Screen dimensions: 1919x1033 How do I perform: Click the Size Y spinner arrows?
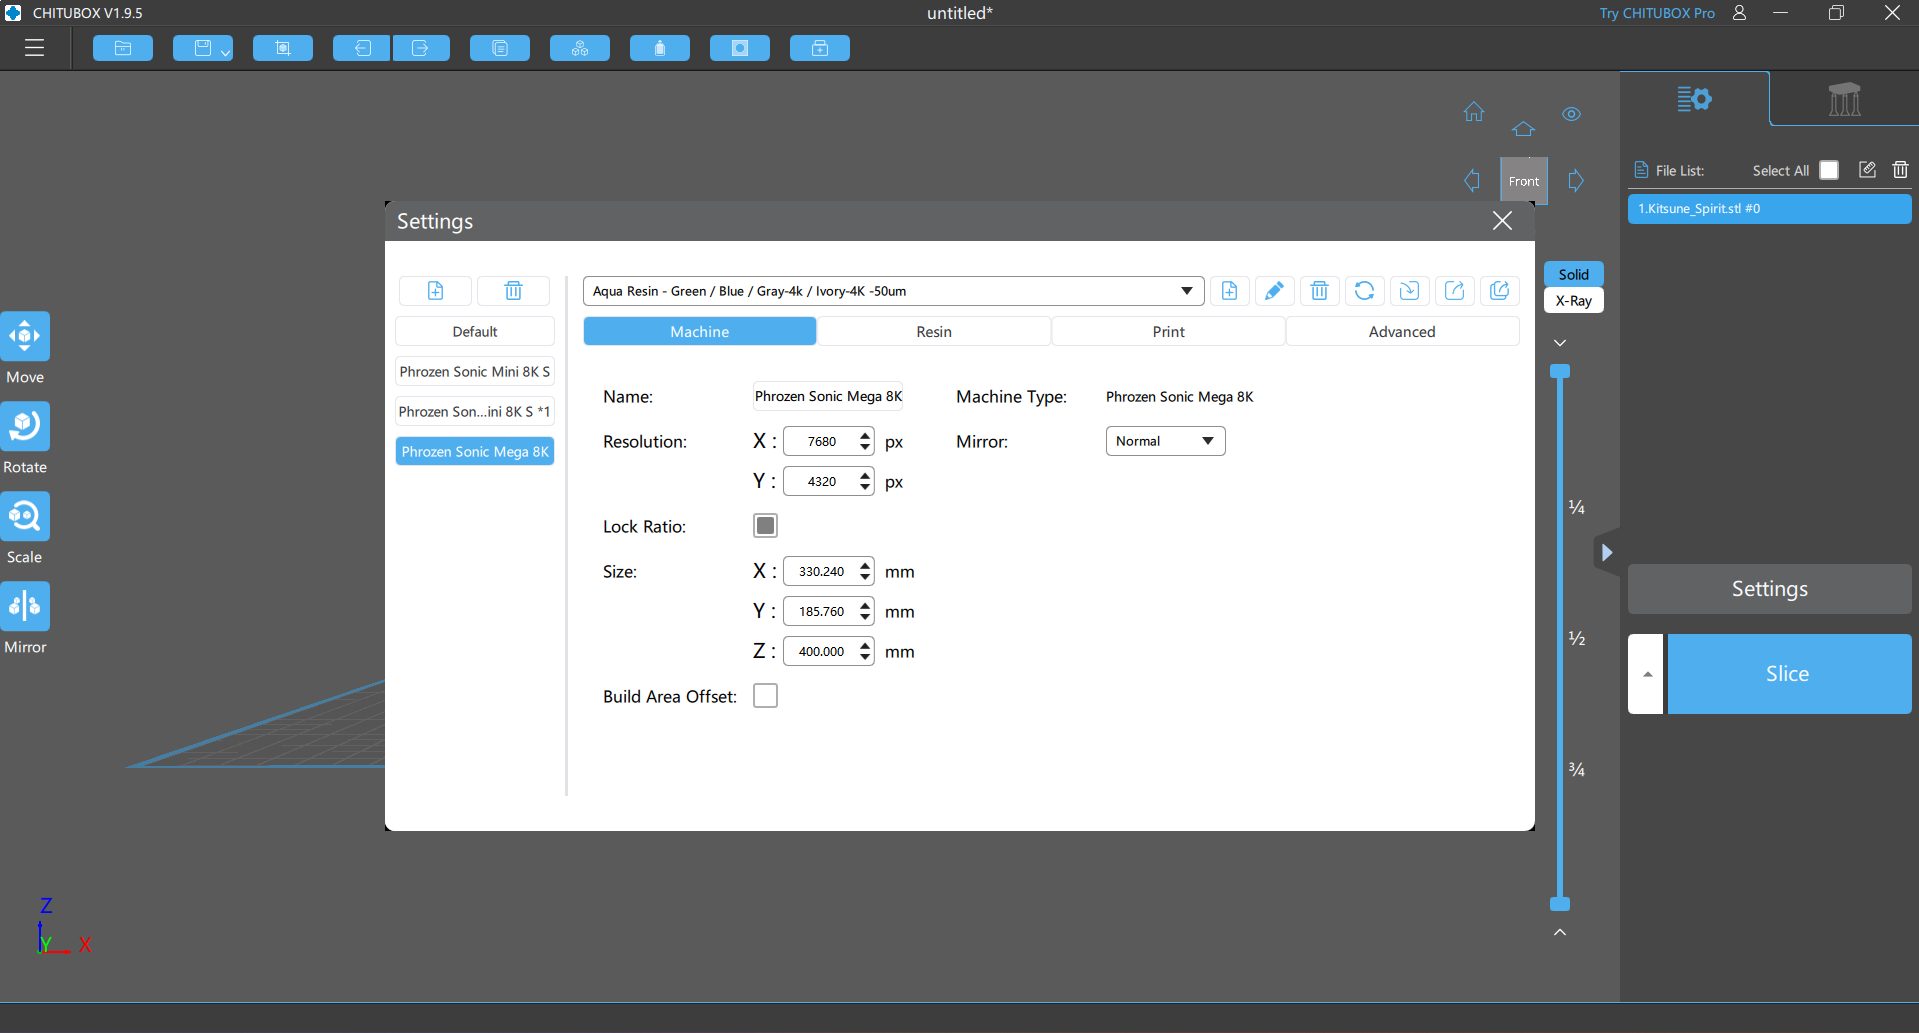(865, 611)
